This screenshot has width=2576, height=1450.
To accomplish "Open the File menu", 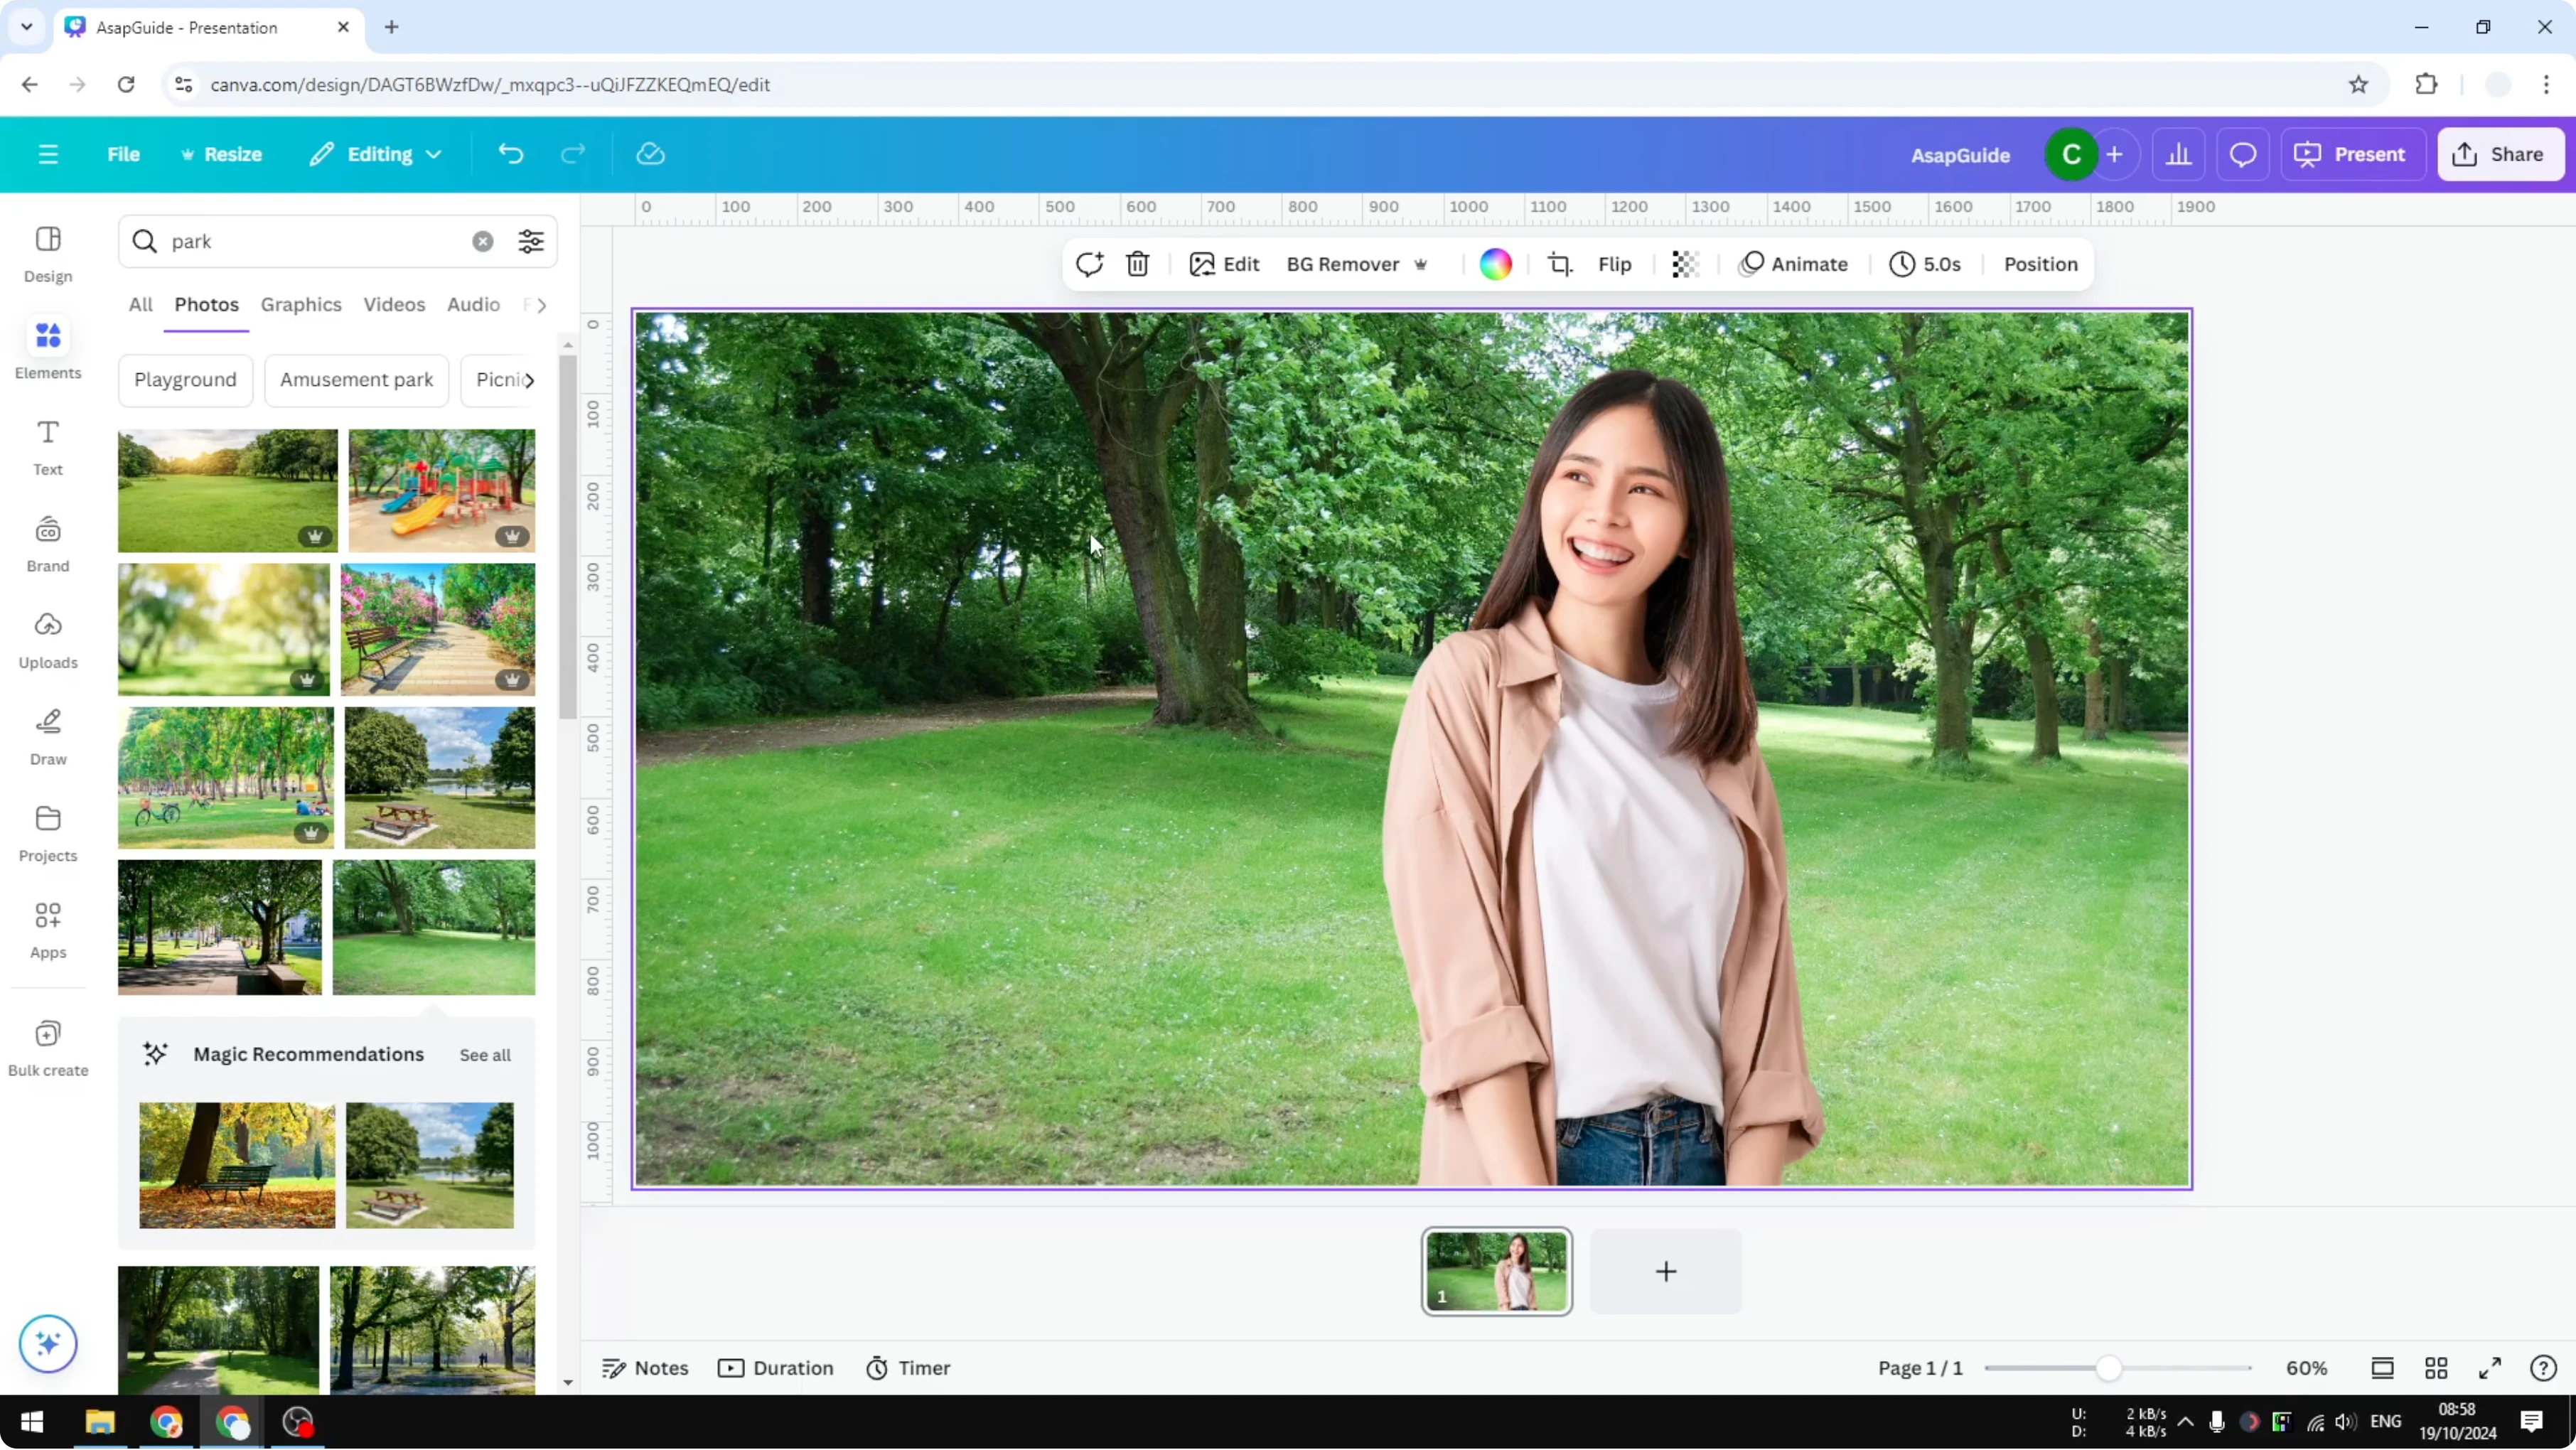I will tap(124, 154).
